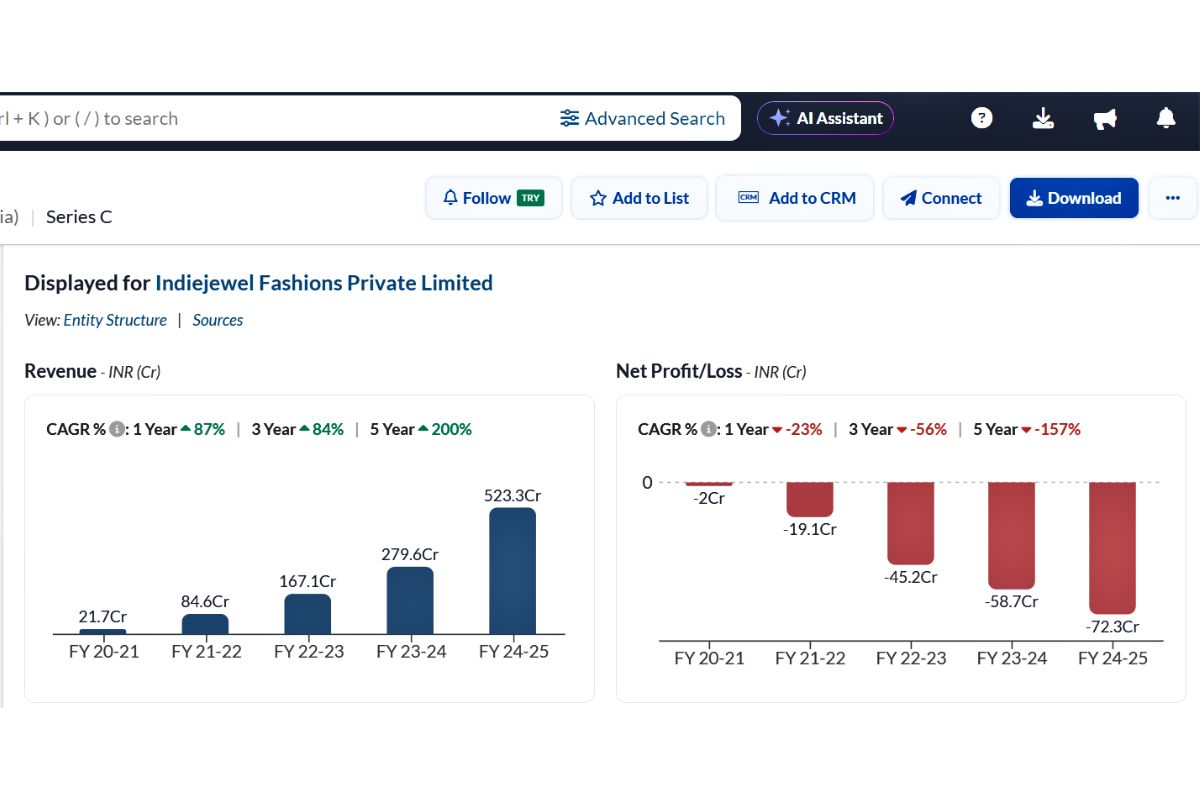Click the Series C label

tap(79, 217)
